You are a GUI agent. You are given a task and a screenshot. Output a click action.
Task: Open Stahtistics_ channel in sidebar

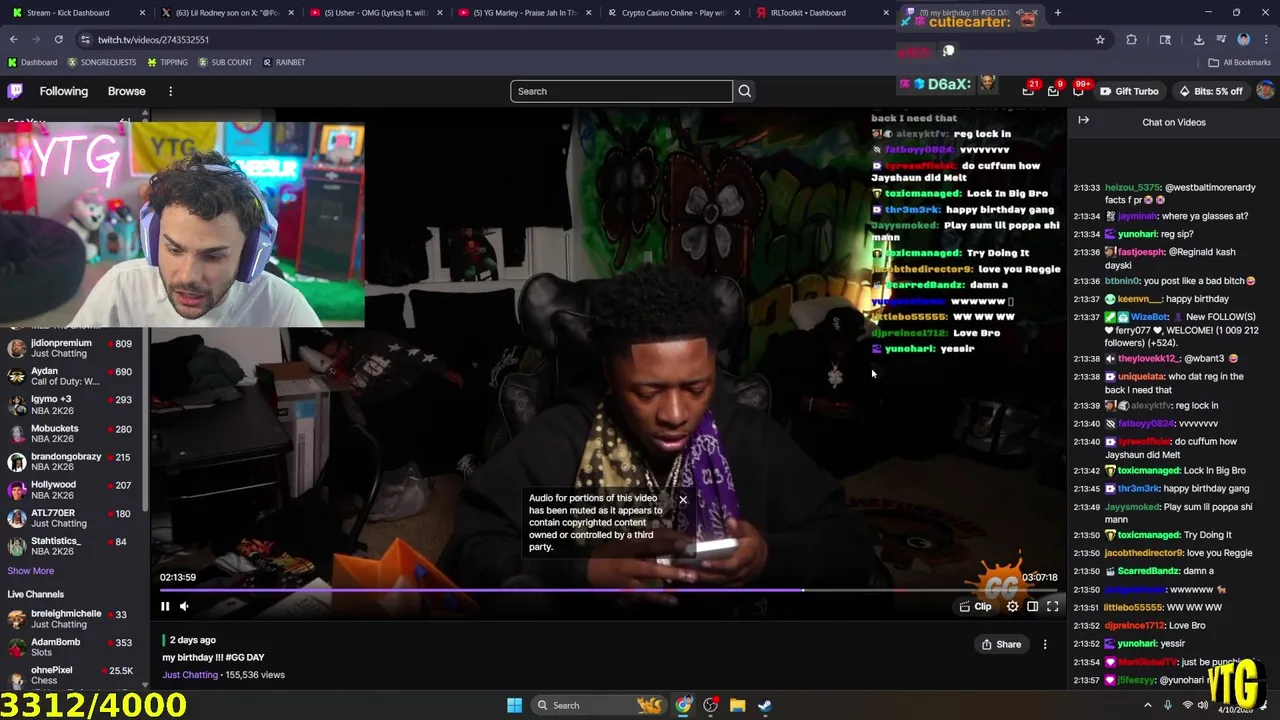click(x=74, y=546)
